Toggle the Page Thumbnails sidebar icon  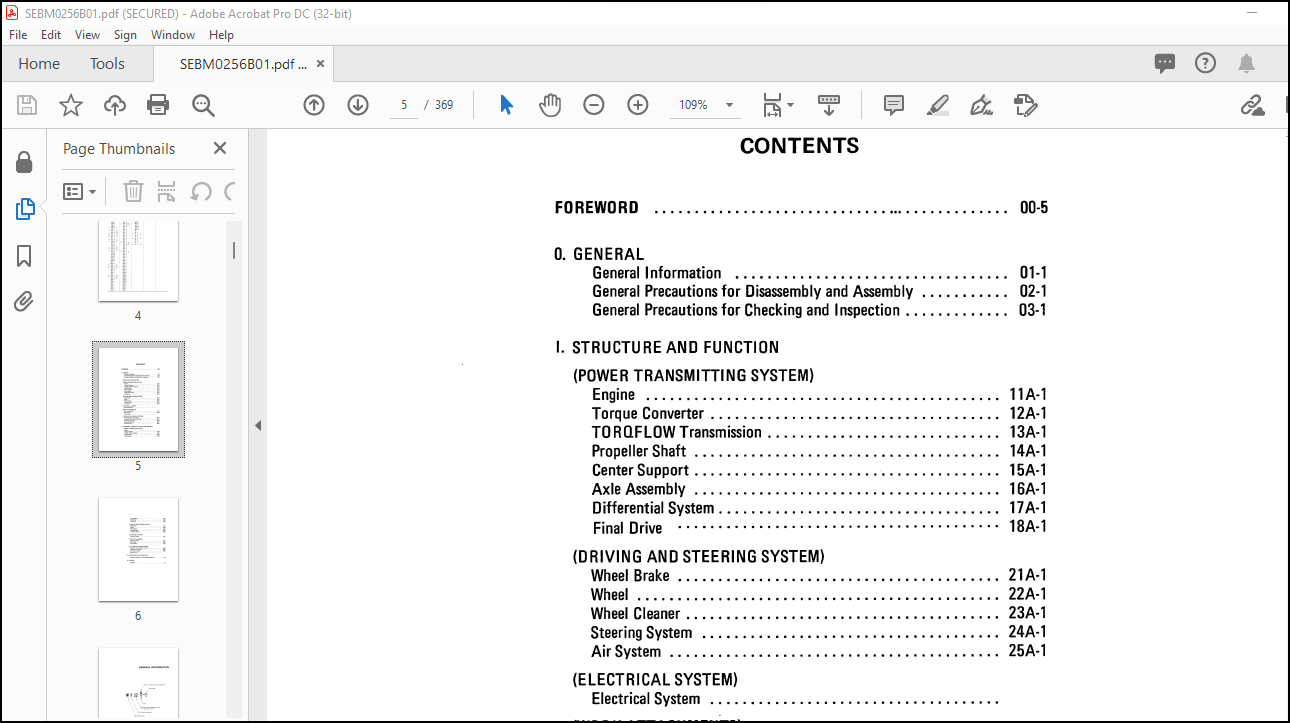coord(25,209)
